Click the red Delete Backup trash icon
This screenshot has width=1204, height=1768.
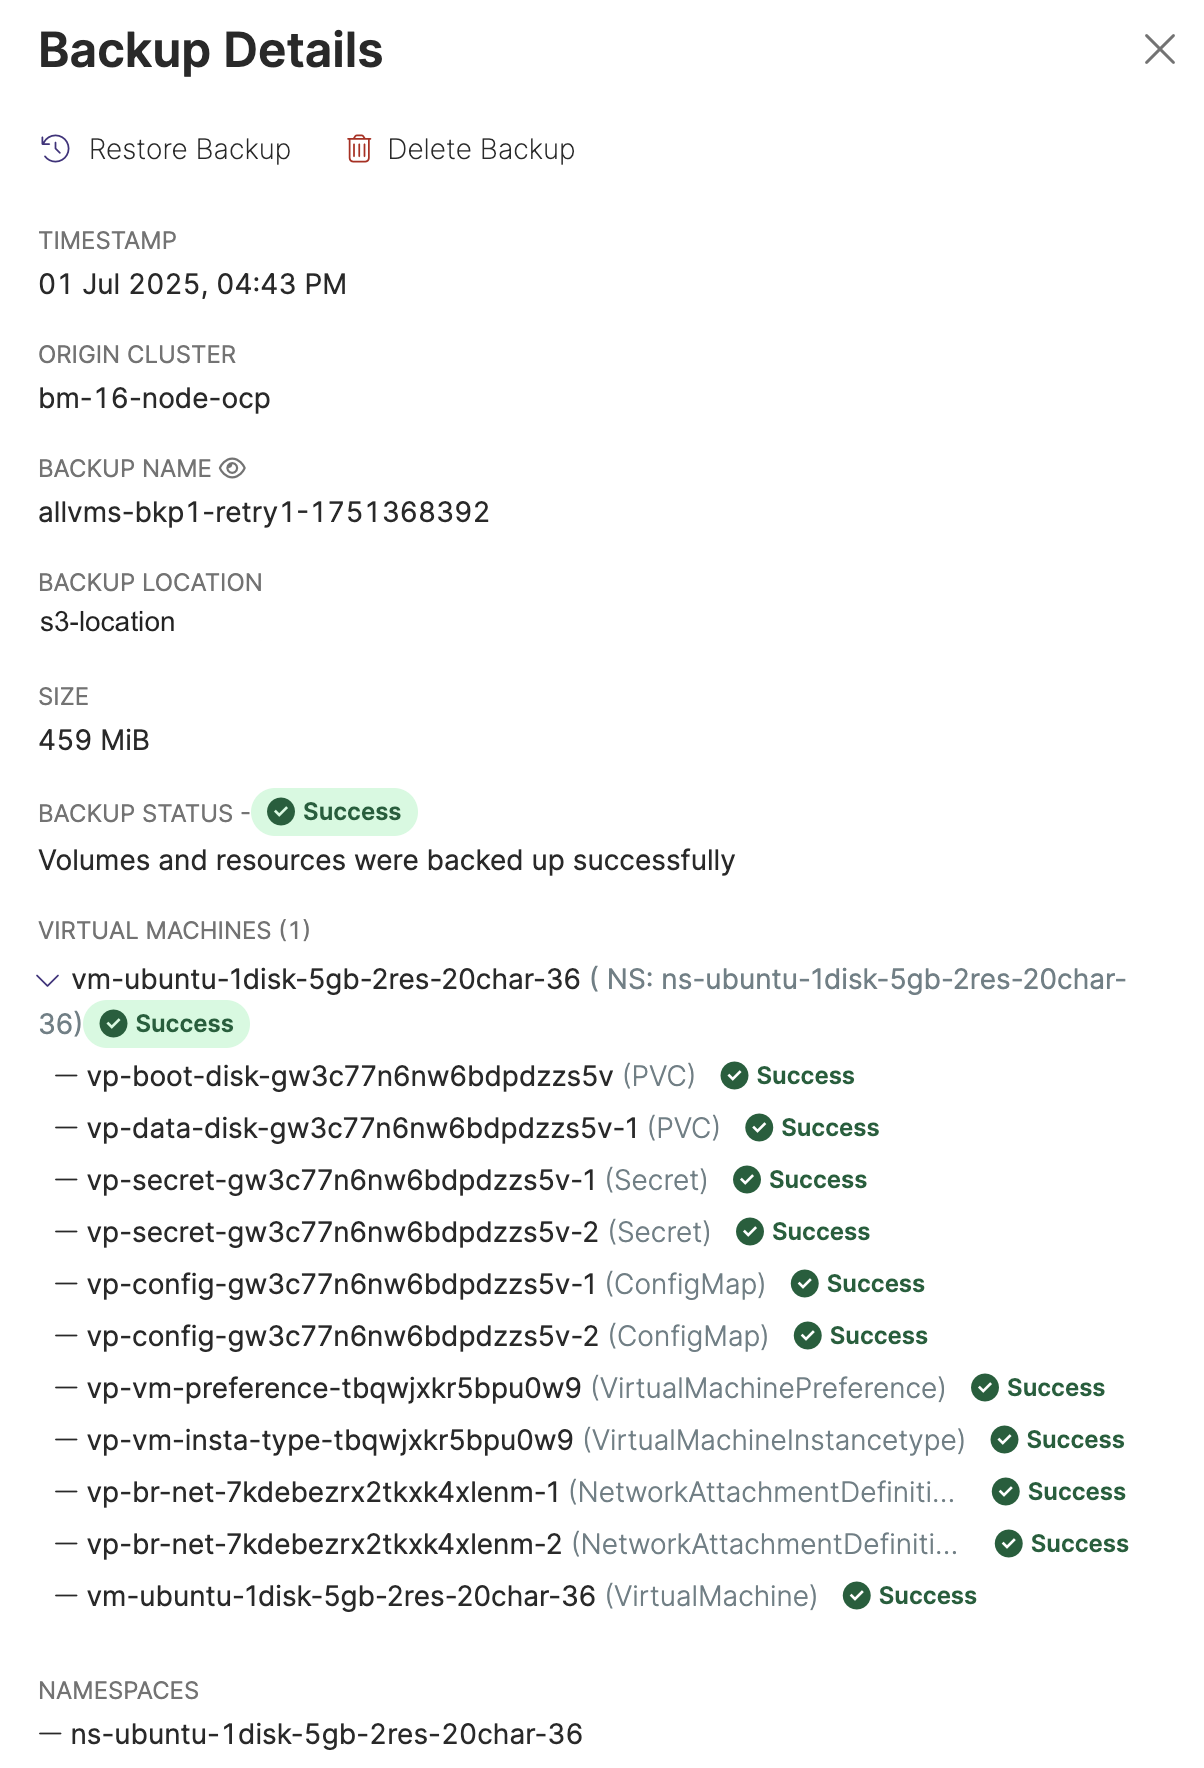(359, 149)
